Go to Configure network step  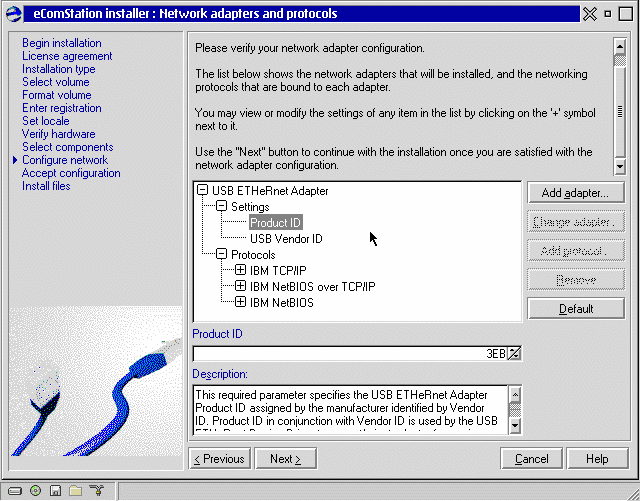(65, 160)
